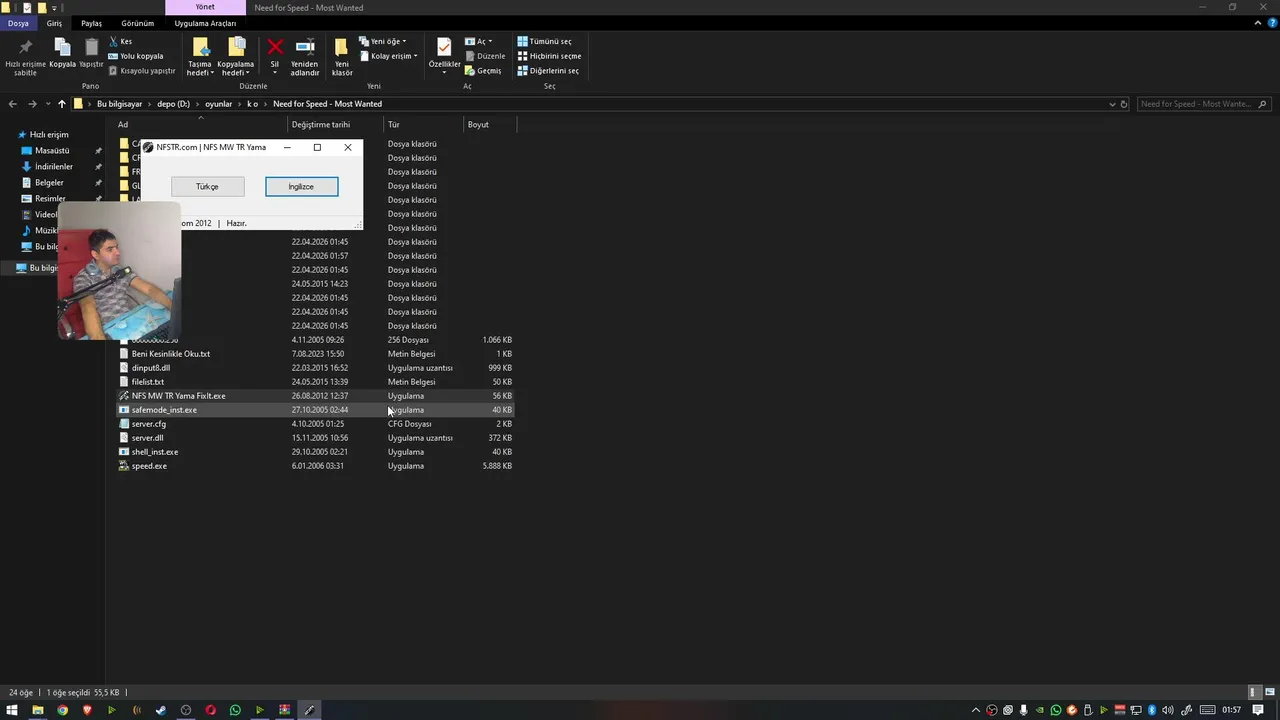Viewport: 1280px width, 720px height.
Task: Switch to the Giriş ribbon tab
Action: pyautogui.click(x=54, y=23)
